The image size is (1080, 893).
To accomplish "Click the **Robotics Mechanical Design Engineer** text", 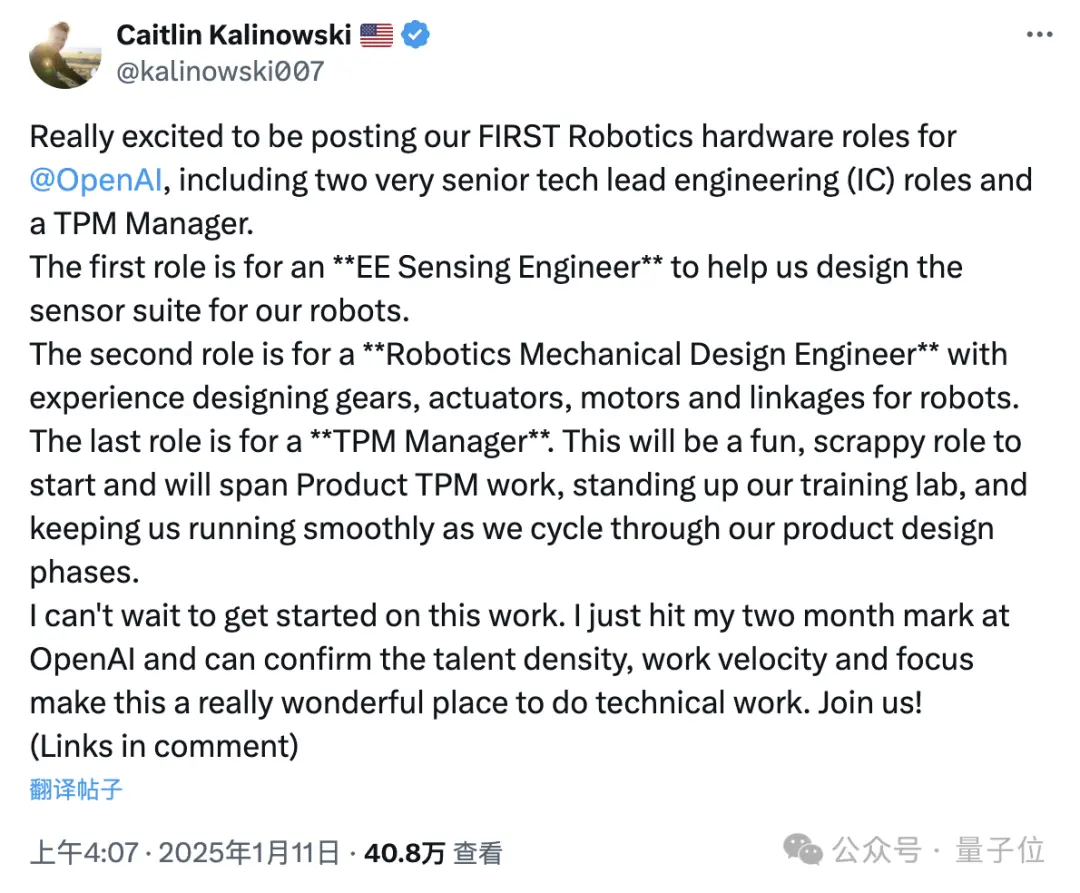I will 650,355.
